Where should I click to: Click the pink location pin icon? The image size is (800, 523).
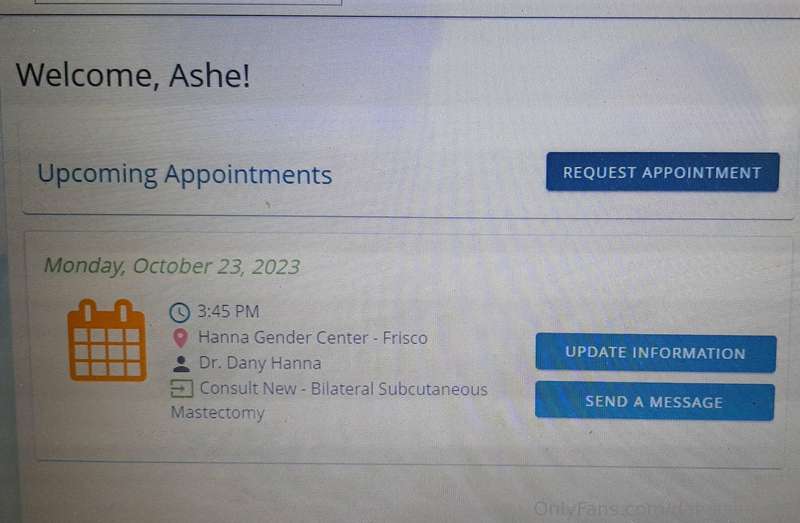pyautogui.click(x=180, y=337)
